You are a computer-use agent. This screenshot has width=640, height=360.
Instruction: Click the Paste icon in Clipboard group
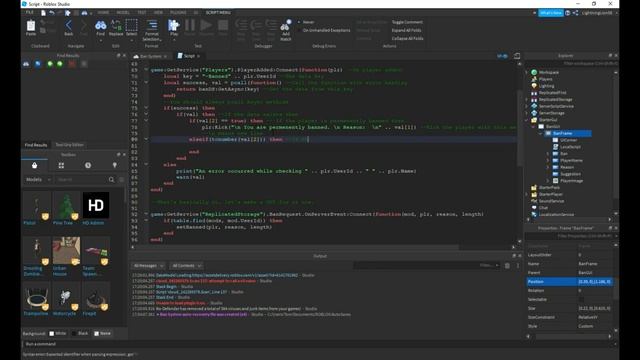31,26
